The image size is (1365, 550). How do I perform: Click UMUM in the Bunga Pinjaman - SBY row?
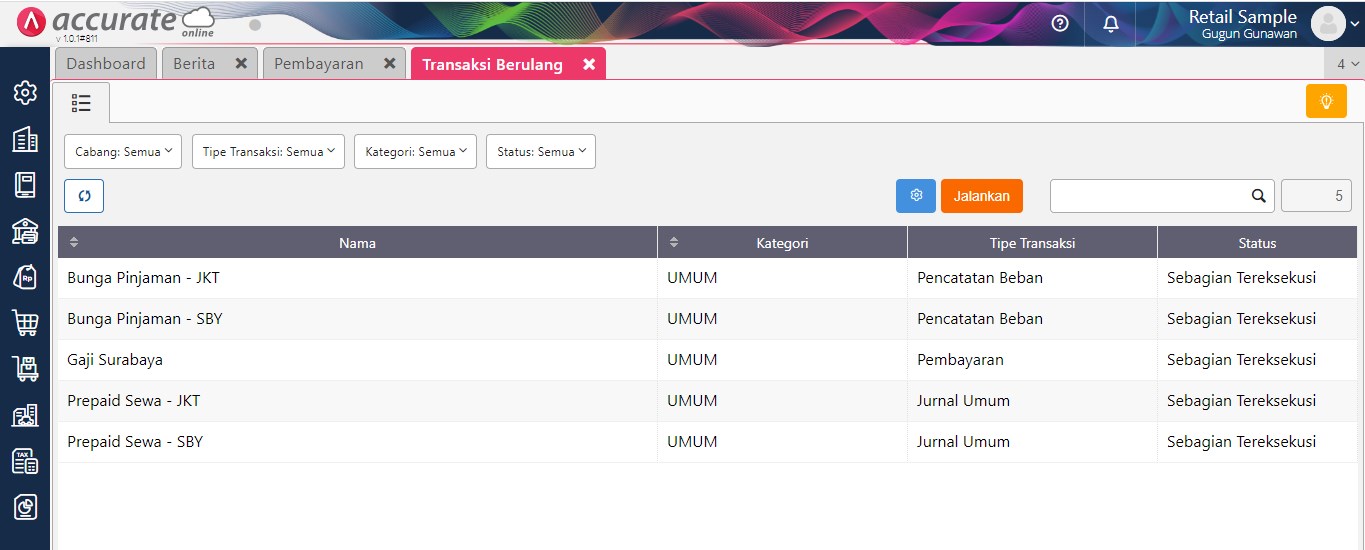point(692,319)
